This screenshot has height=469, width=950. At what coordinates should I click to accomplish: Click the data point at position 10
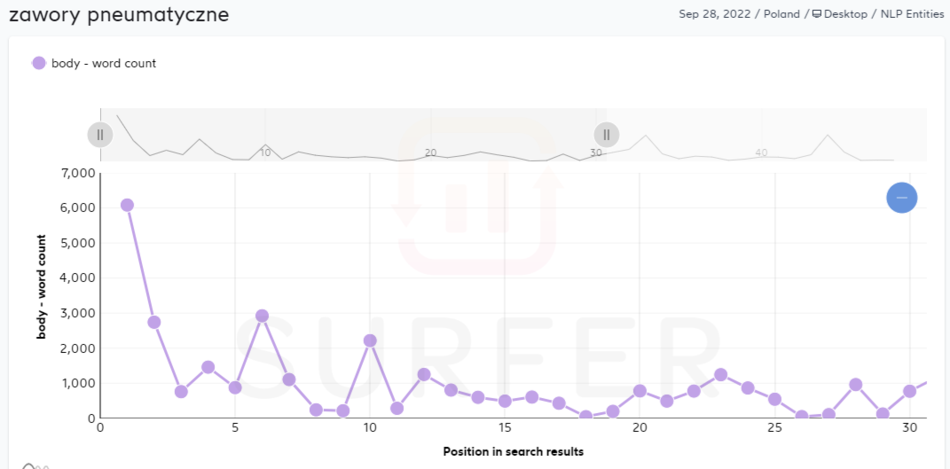(x=370, y=340)
